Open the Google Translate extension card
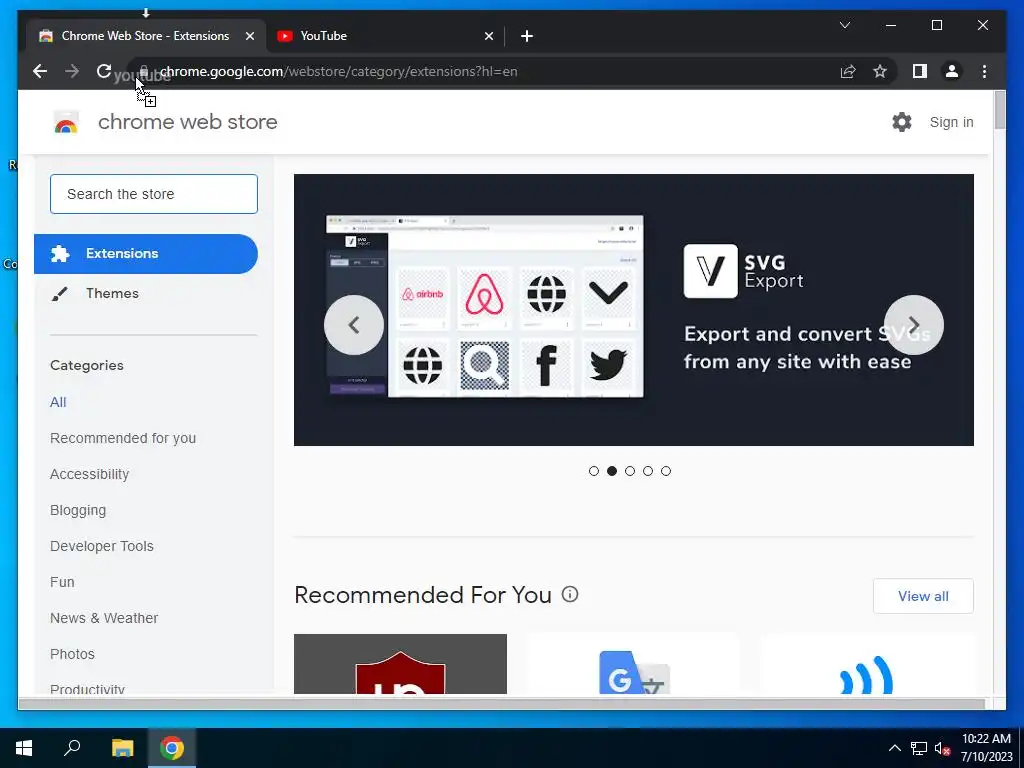This screenshot has height=768, width=1024. click(633, 664)
